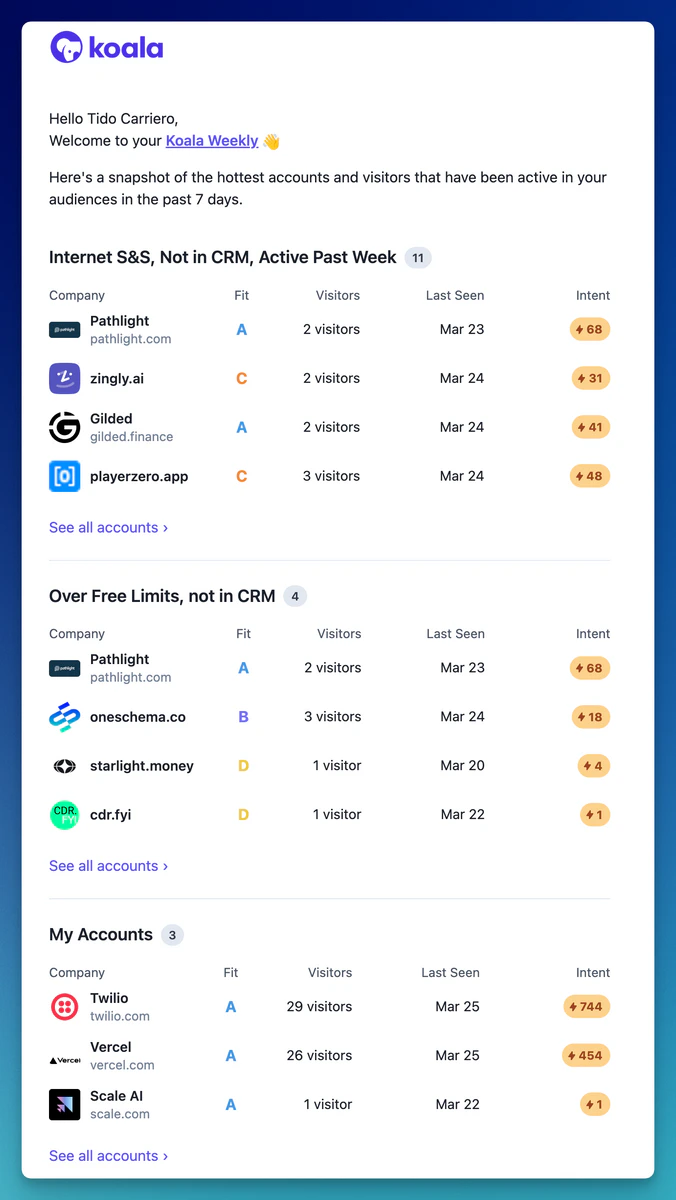
Task: Open the twilio.com domain text
Action: point(120,1016)
